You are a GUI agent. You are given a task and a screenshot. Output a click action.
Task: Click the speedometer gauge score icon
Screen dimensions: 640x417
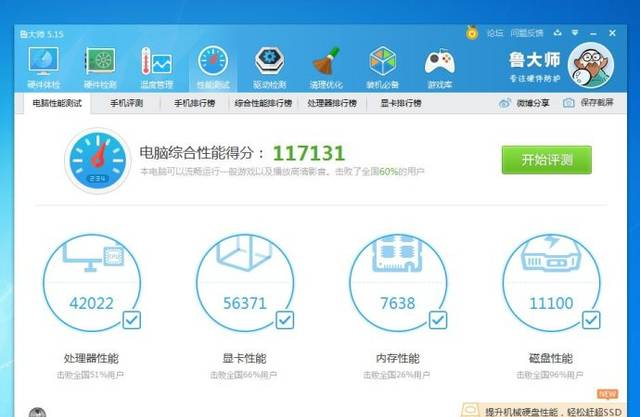pyautogui.click(x=97, y=160)
